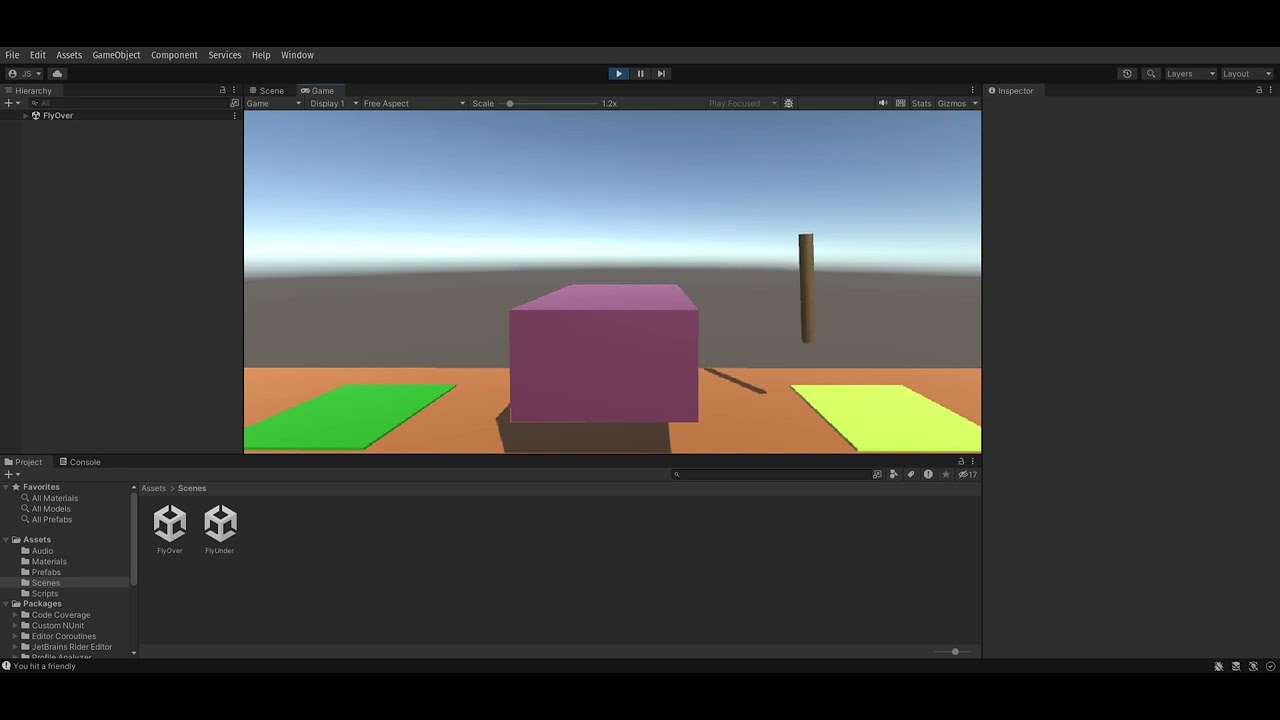1280x720 pixels.
Task: Open FlyOver scene row options menu
Action: [235, 115]
